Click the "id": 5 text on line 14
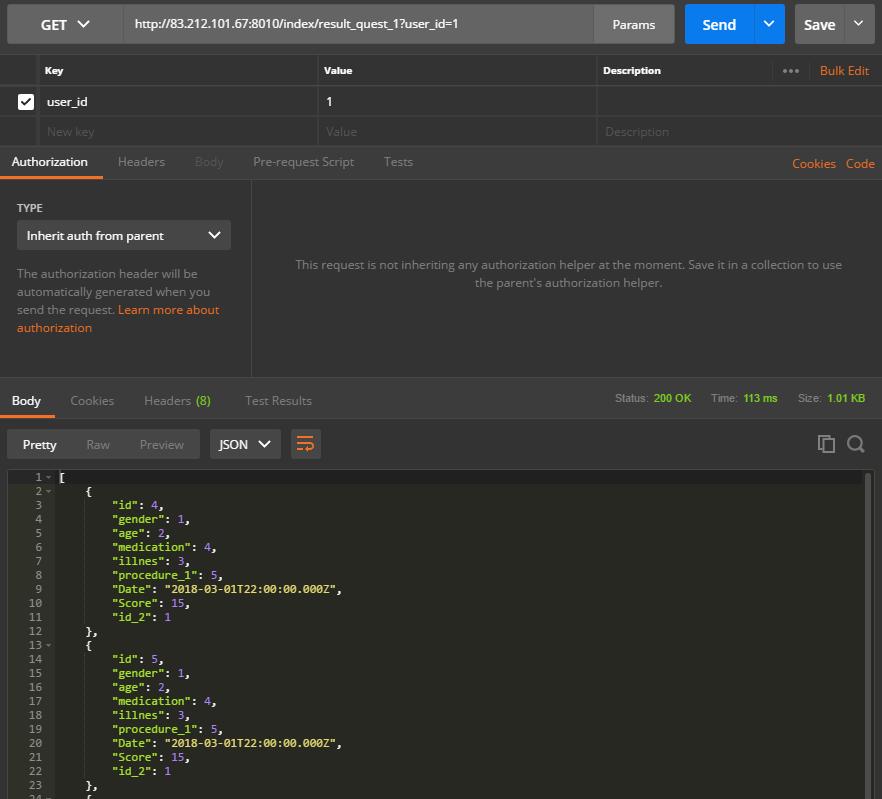 pyautogui.click(x=135, y=659)
